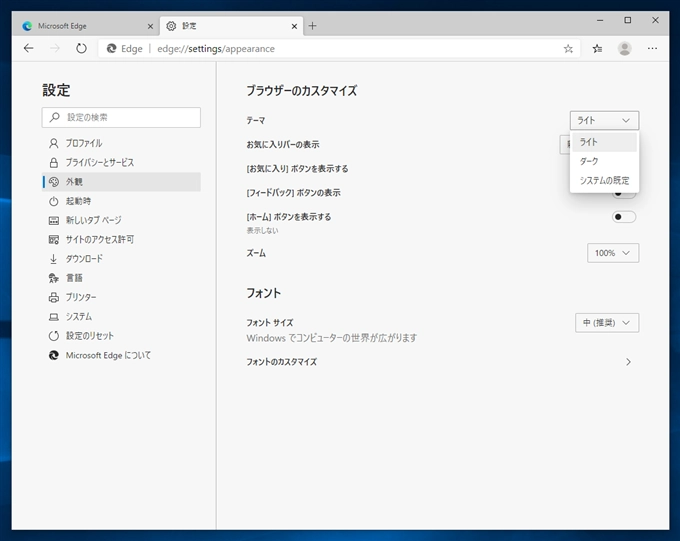Click the laptop icon next to システム

click(53, 317)
